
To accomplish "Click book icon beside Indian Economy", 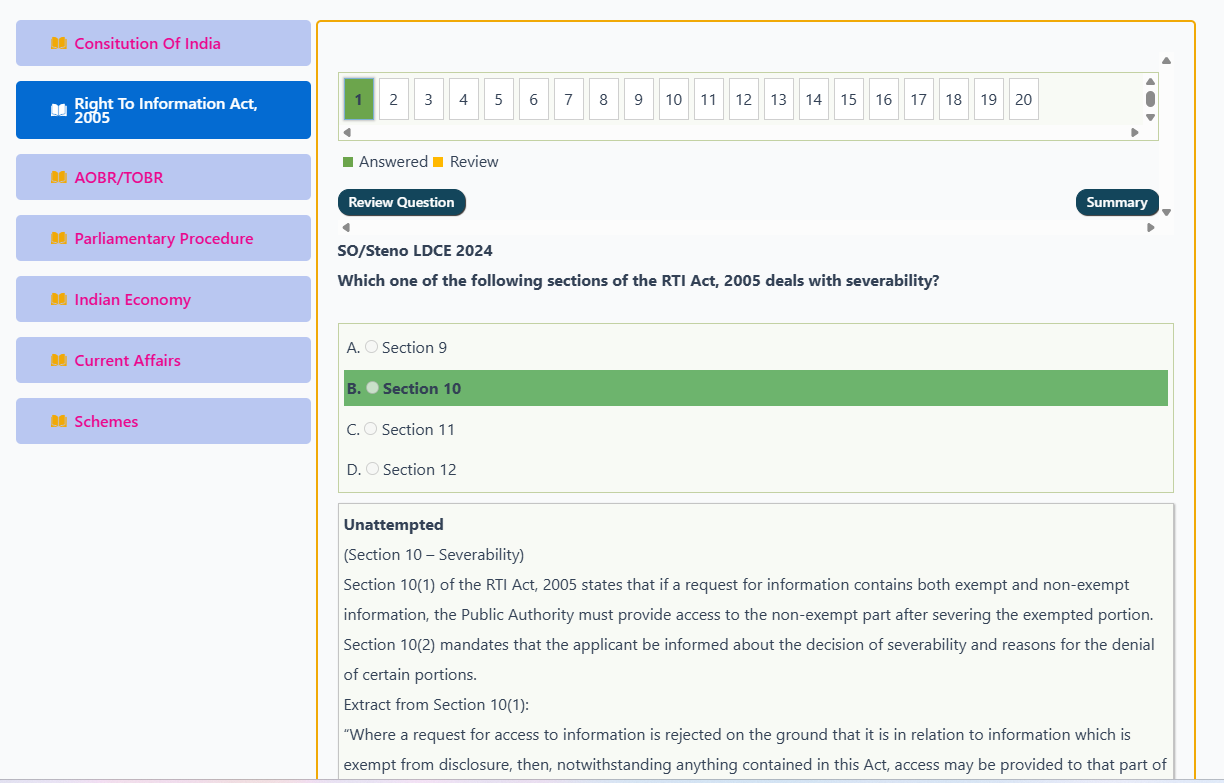I will [x=59, y=300].
